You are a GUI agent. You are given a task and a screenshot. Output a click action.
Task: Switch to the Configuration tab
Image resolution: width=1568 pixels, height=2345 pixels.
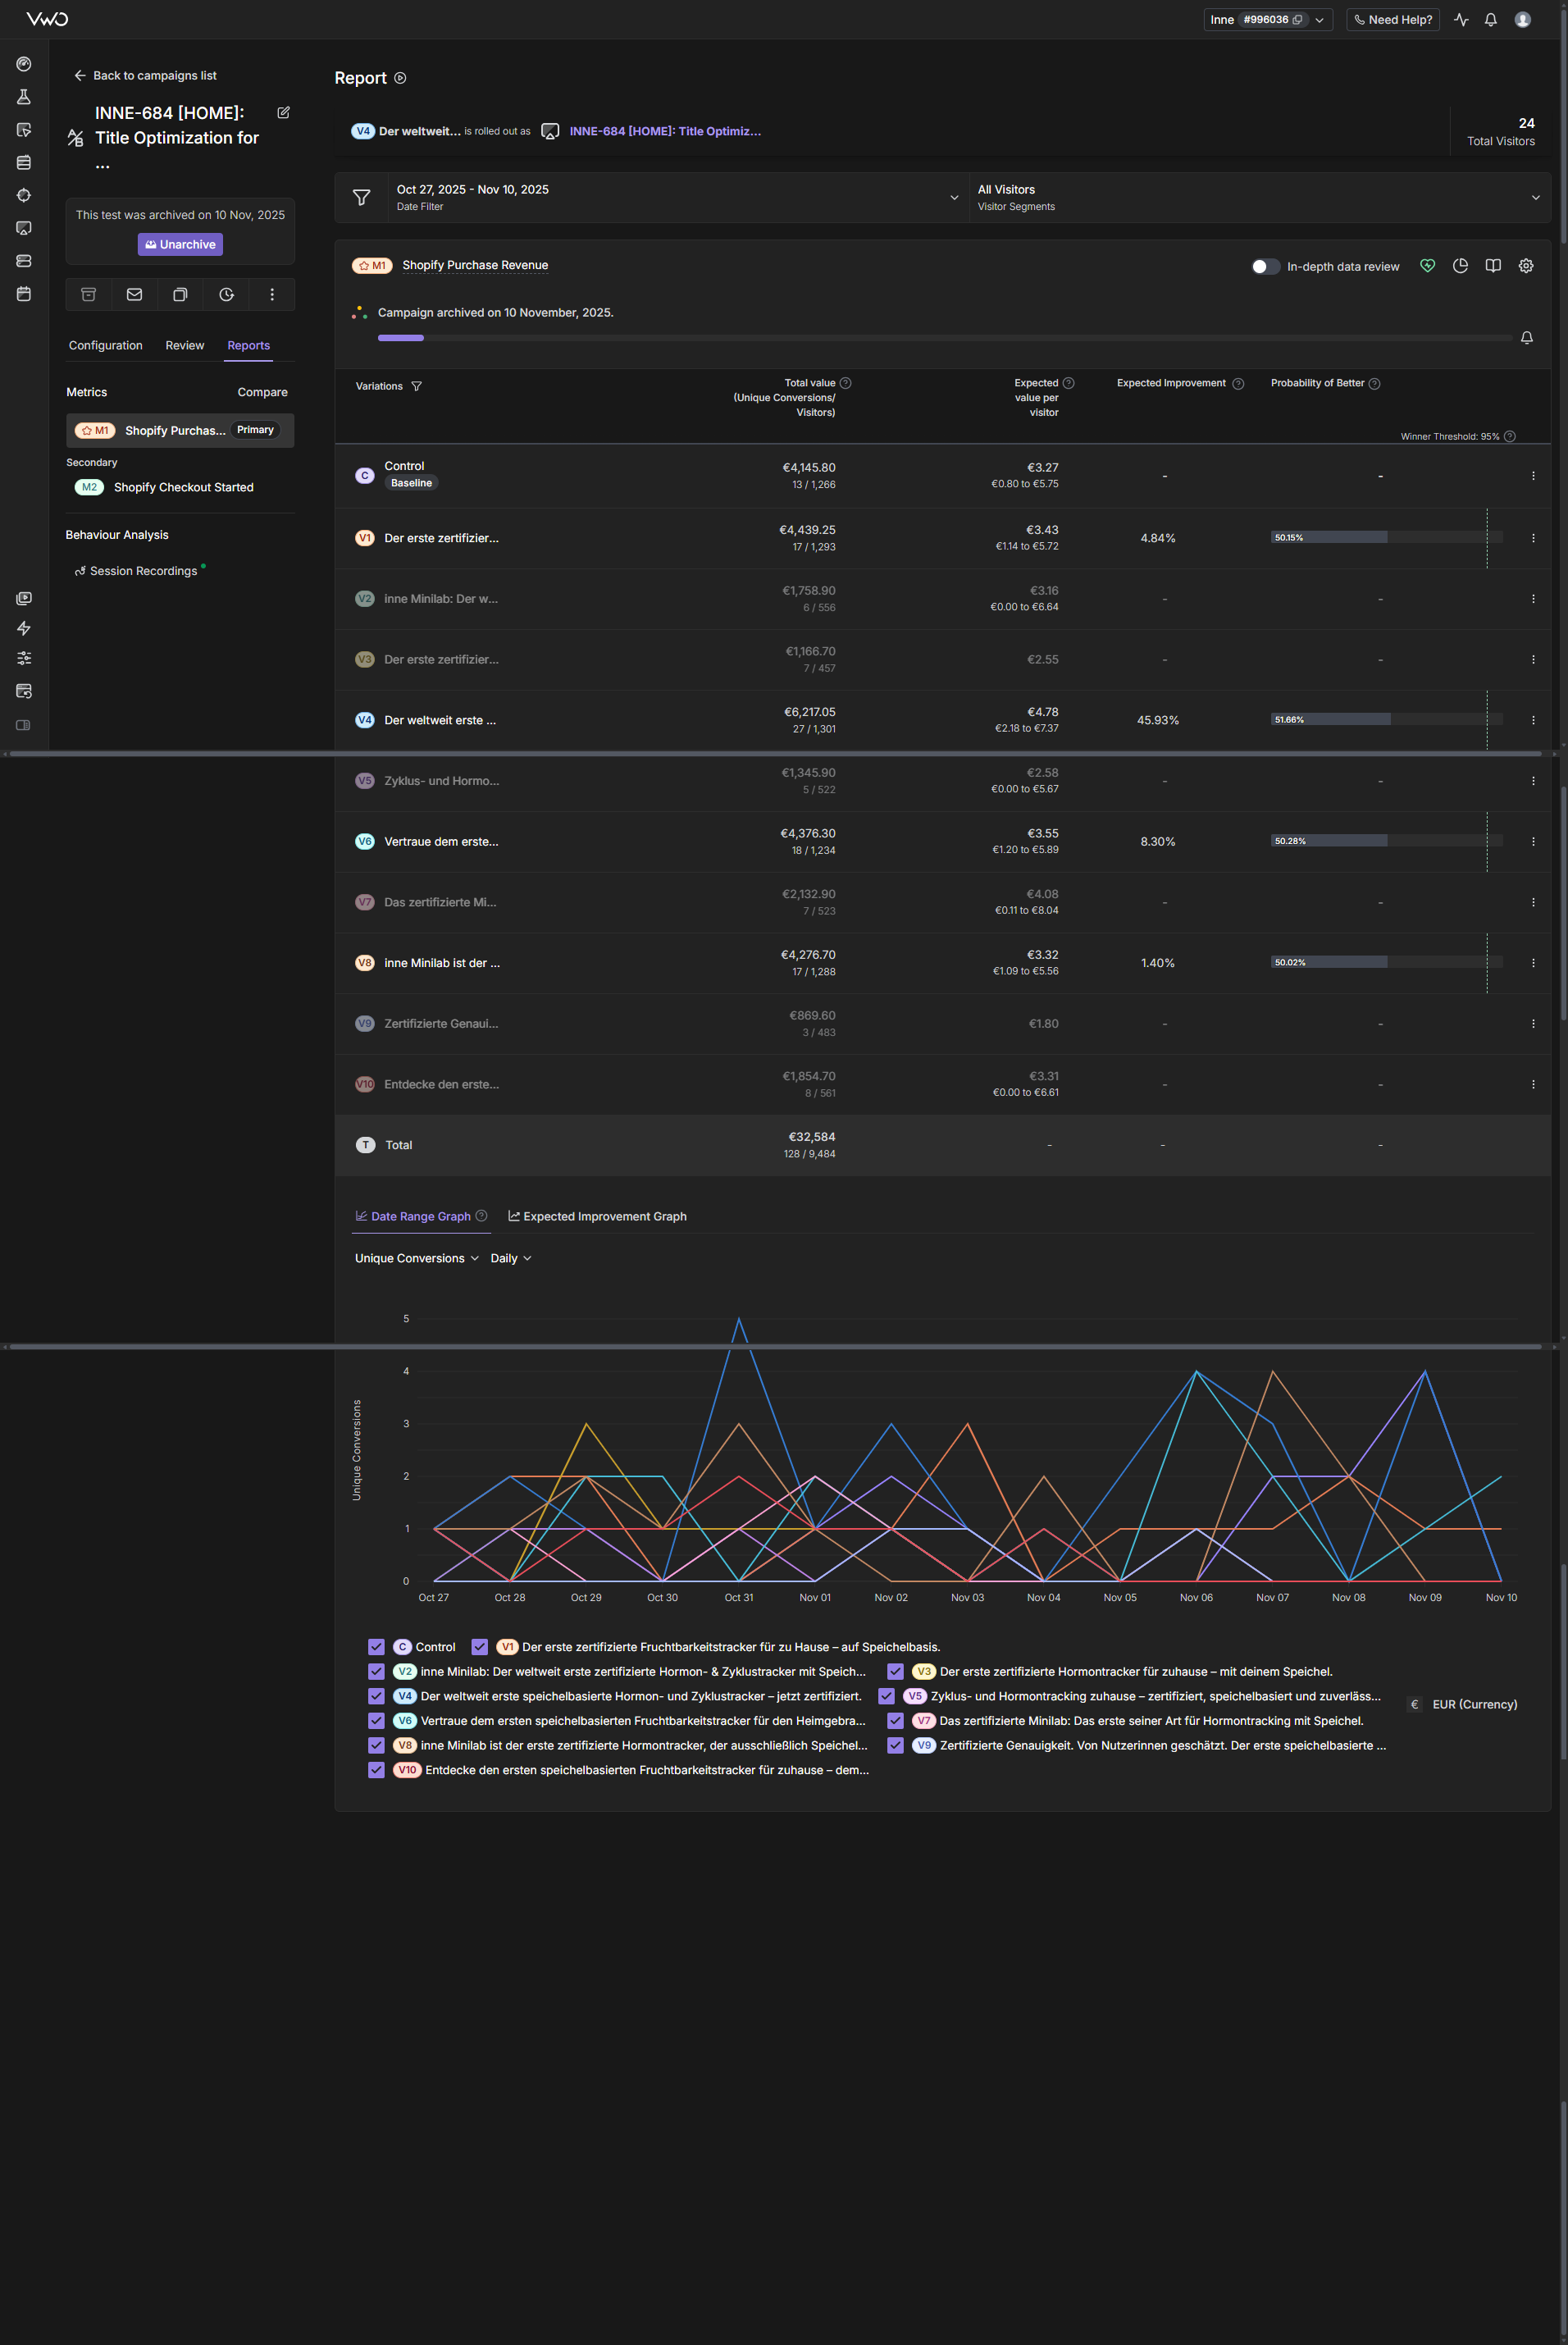tap(105, 345)
